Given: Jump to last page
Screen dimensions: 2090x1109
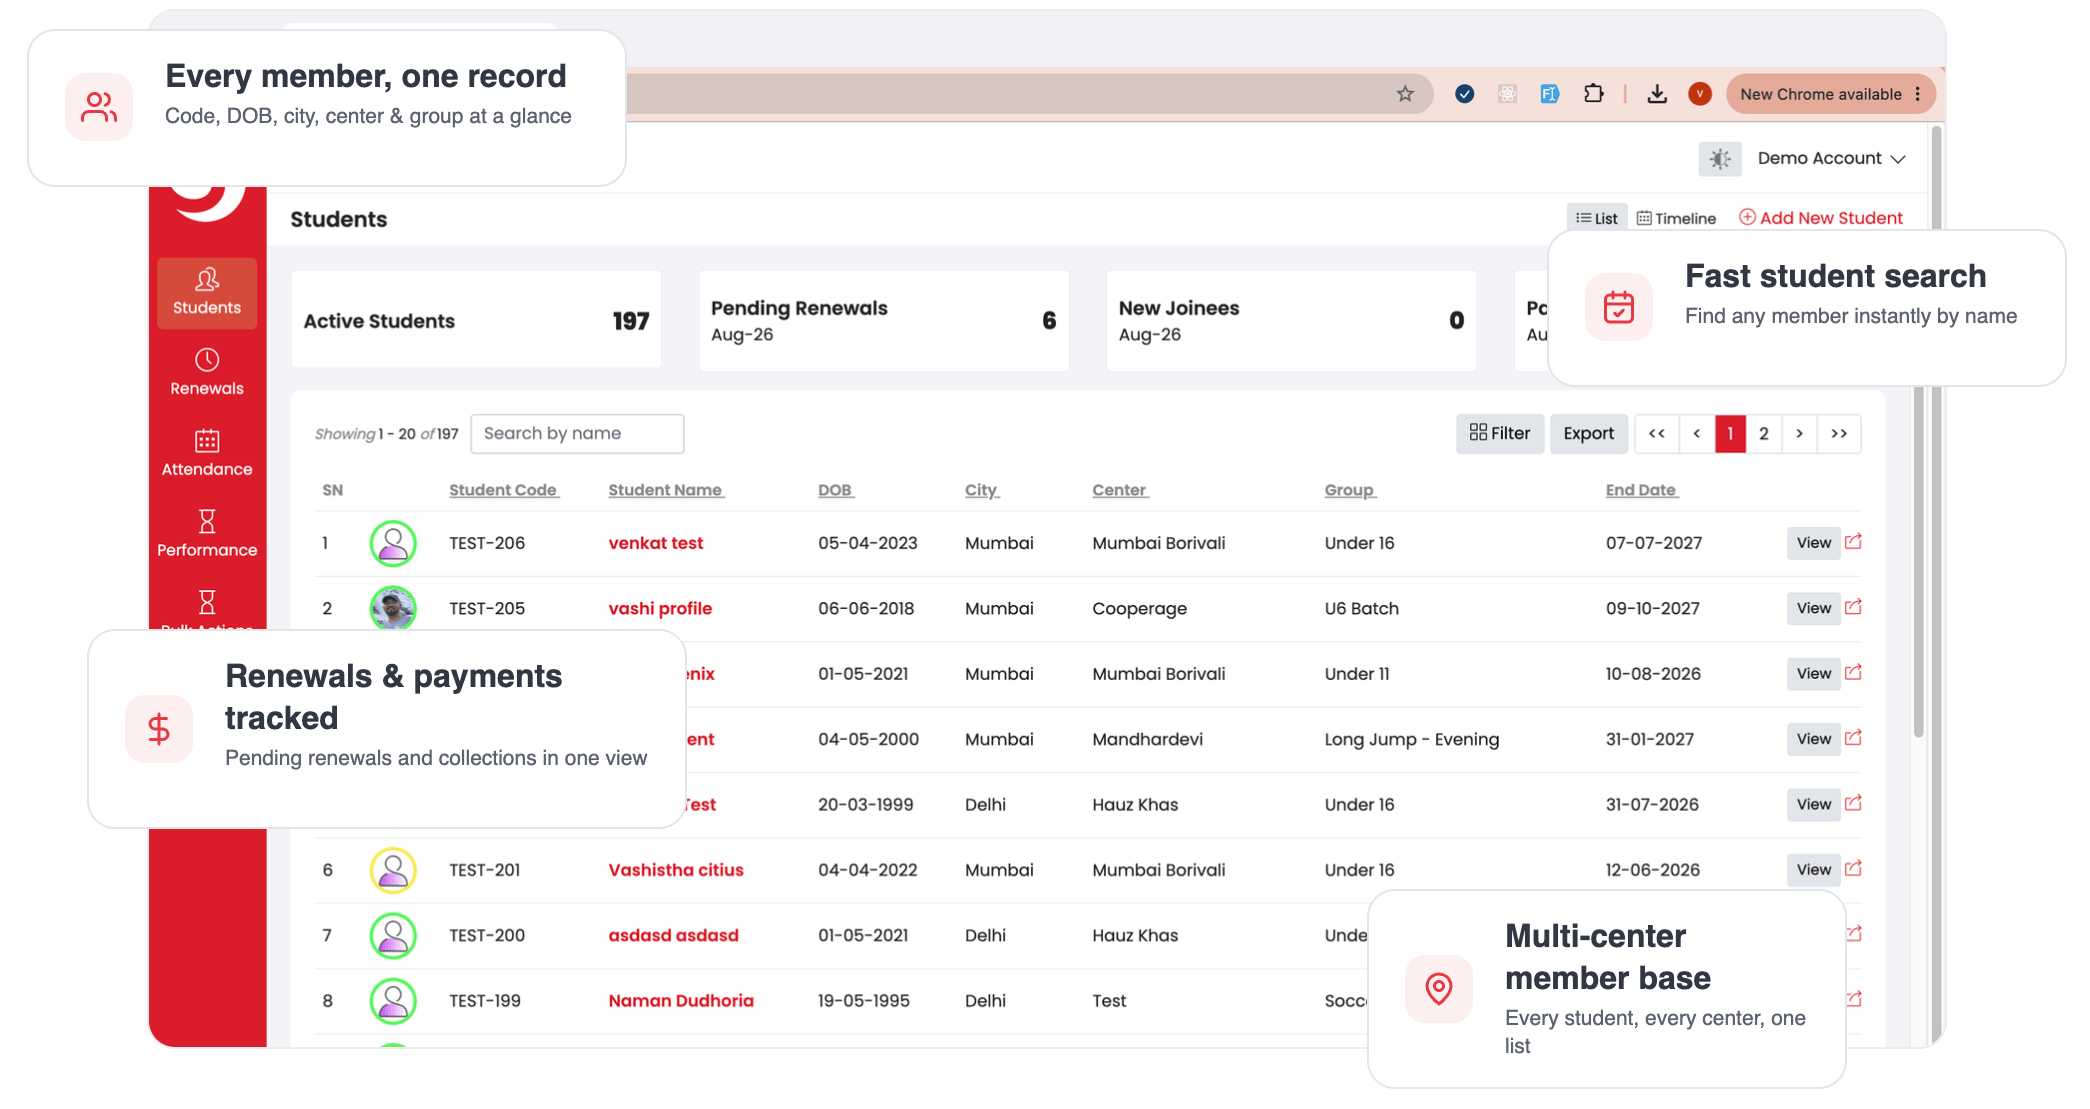Looking at the screenshot, I should click(1839, 433).
